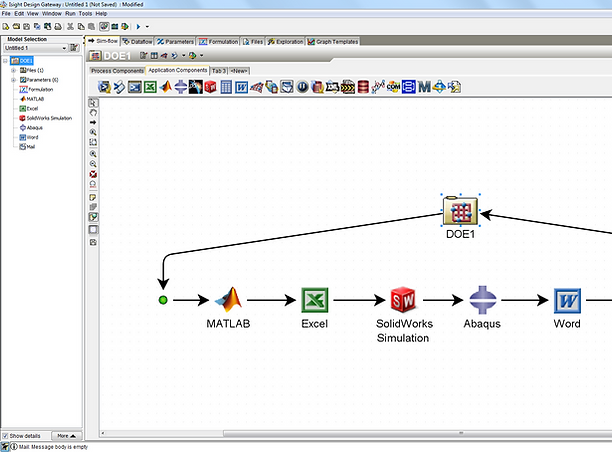Choose the Abaqus component in the palette toolbar
This screenshot has width=612, height=452.
coord(180,87)
